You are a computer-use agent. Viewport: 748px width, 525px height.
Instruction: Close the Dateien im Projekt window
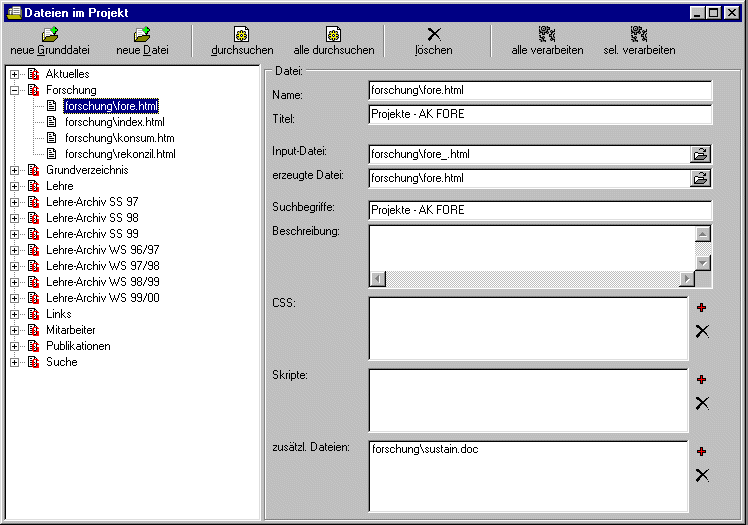[x=731, y=13]
